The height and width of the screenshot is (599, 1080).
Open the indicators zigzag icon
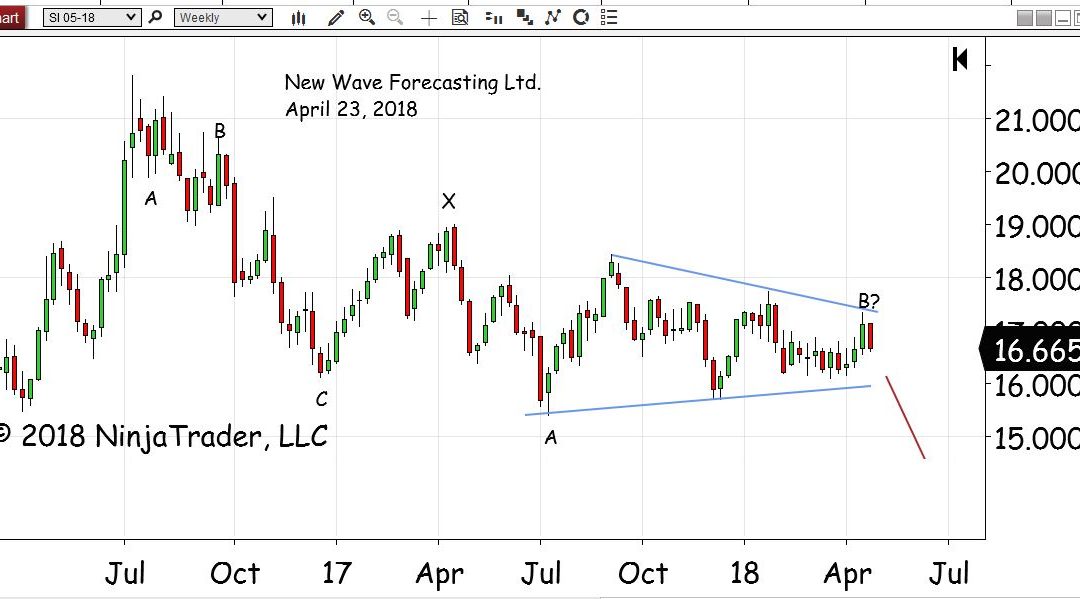(x=552, y=17)
